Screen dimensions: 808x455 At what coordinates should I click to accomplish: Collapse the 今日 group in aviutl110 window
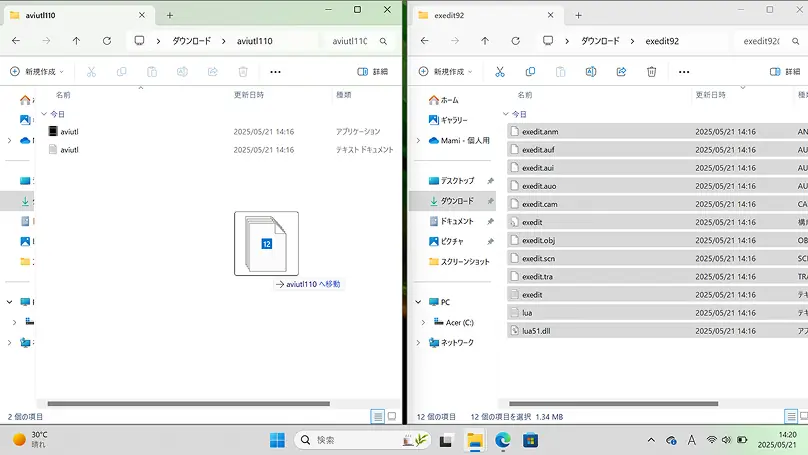coord(44,114)
